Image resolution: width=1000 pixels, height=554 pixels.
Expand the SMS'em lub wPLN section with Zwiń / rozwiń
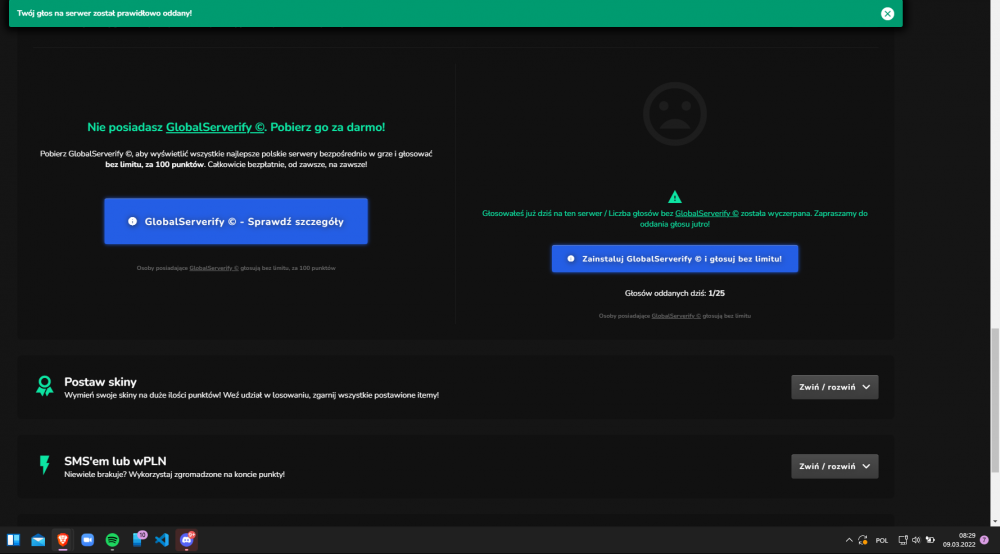click(834, 466)
